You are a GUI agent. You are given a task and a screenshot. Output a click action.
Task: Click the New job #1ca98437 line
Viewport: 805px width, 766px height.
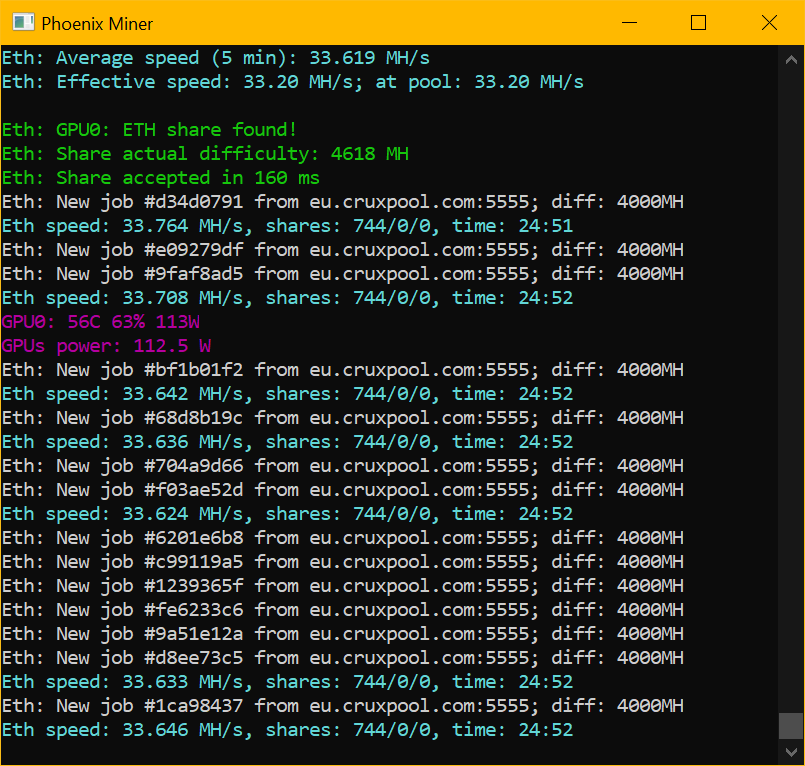(x=342, y=706)
